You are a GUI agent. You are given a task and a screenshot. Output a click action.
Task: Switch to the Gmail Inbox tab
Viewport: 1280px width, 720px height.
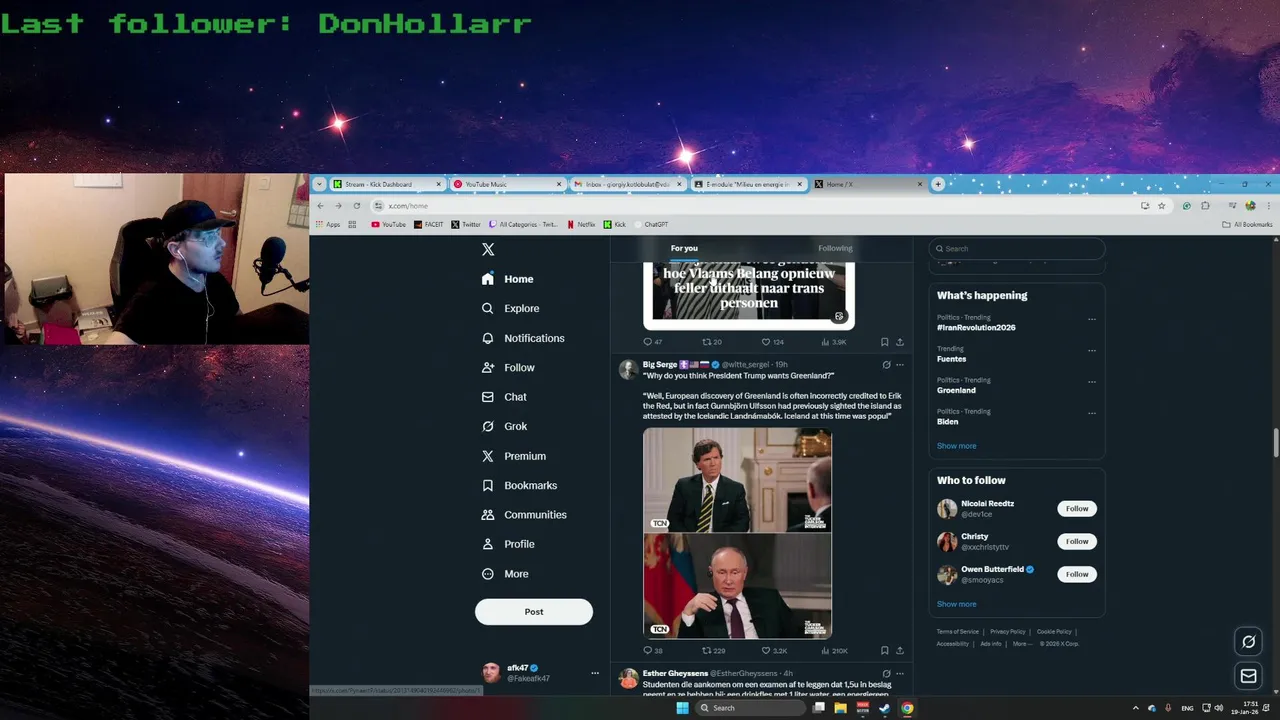click(x=627, y=184)
